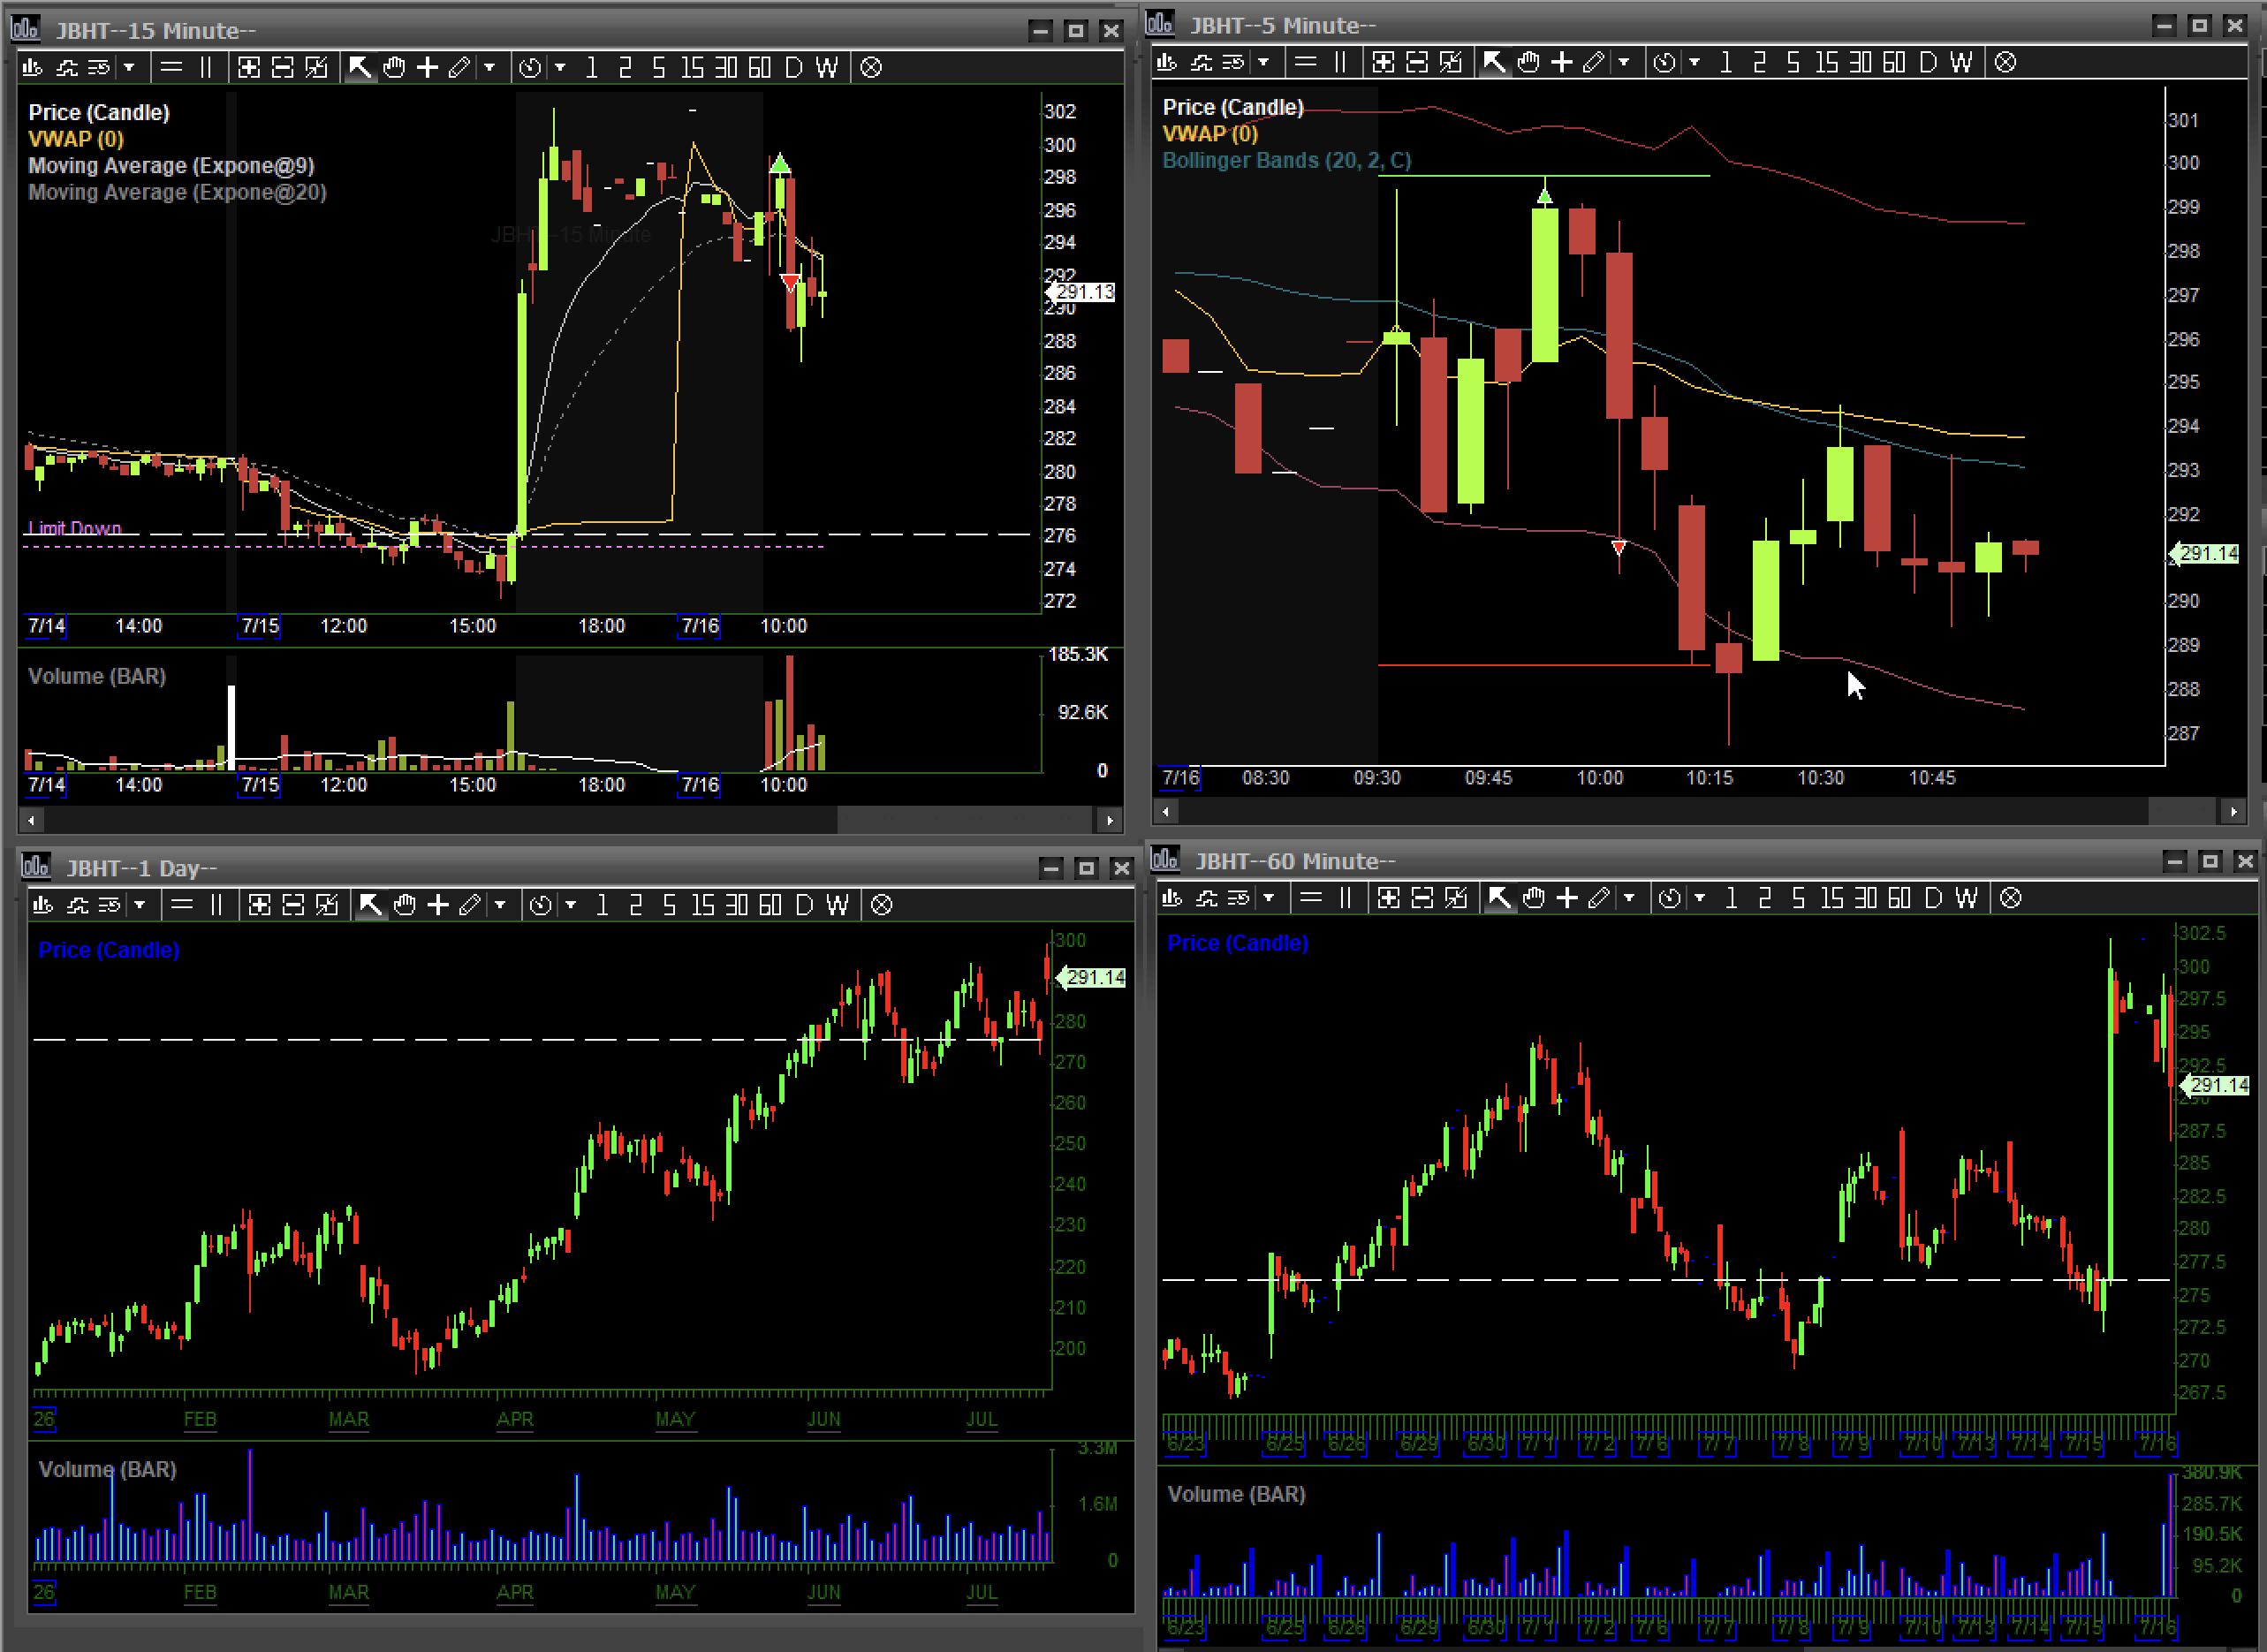Open studies icon in 15 Minute toolbar
The height and width of the screenshot is (1652, 2267).
pyautogui.click(x=66, y=68)
